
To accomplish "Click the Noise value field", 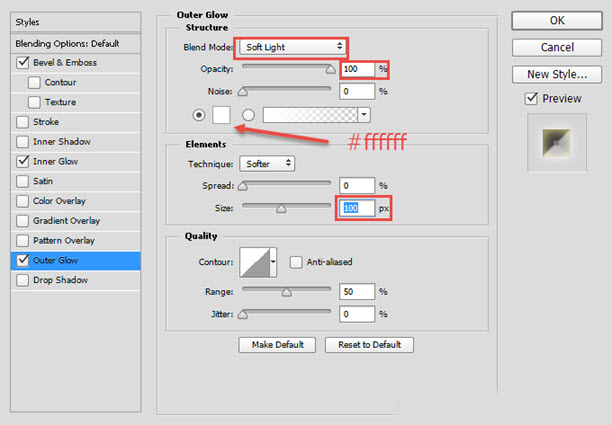I will point(357,92).
